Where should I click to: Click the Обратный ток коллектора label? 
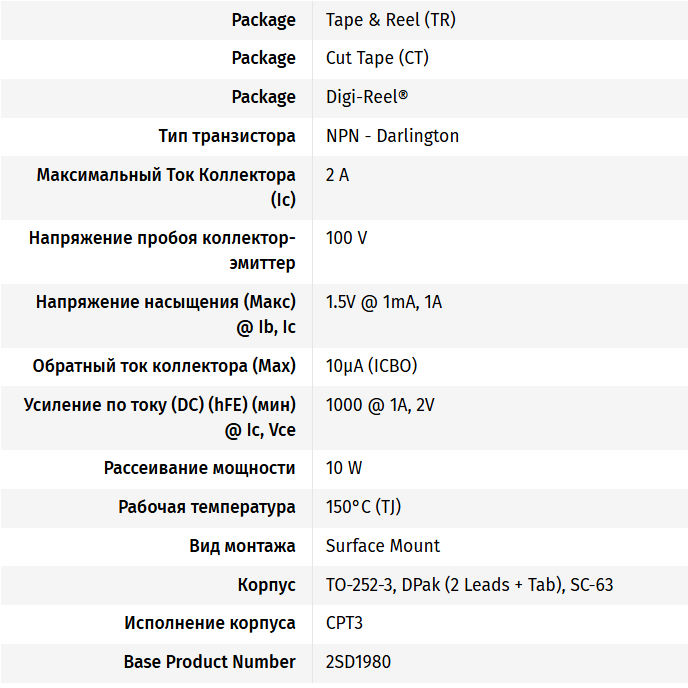pos(164,366)
